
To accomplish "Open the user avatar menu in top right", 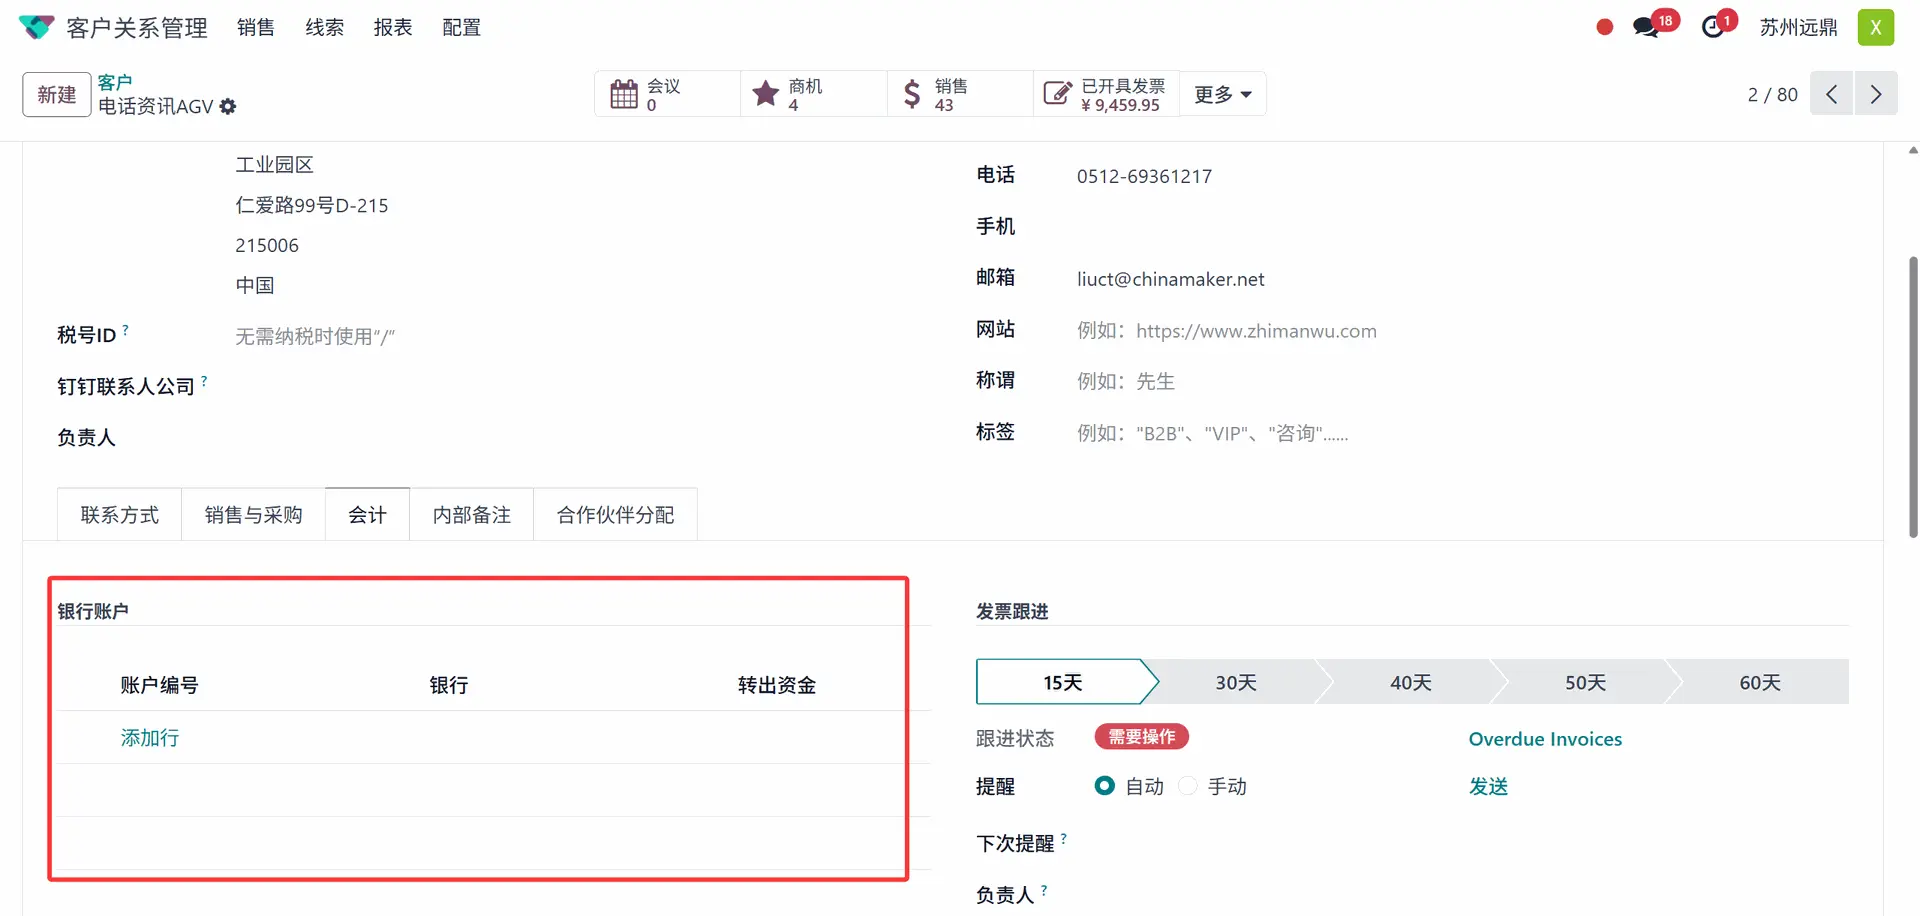I will (x=1876, y=27).
